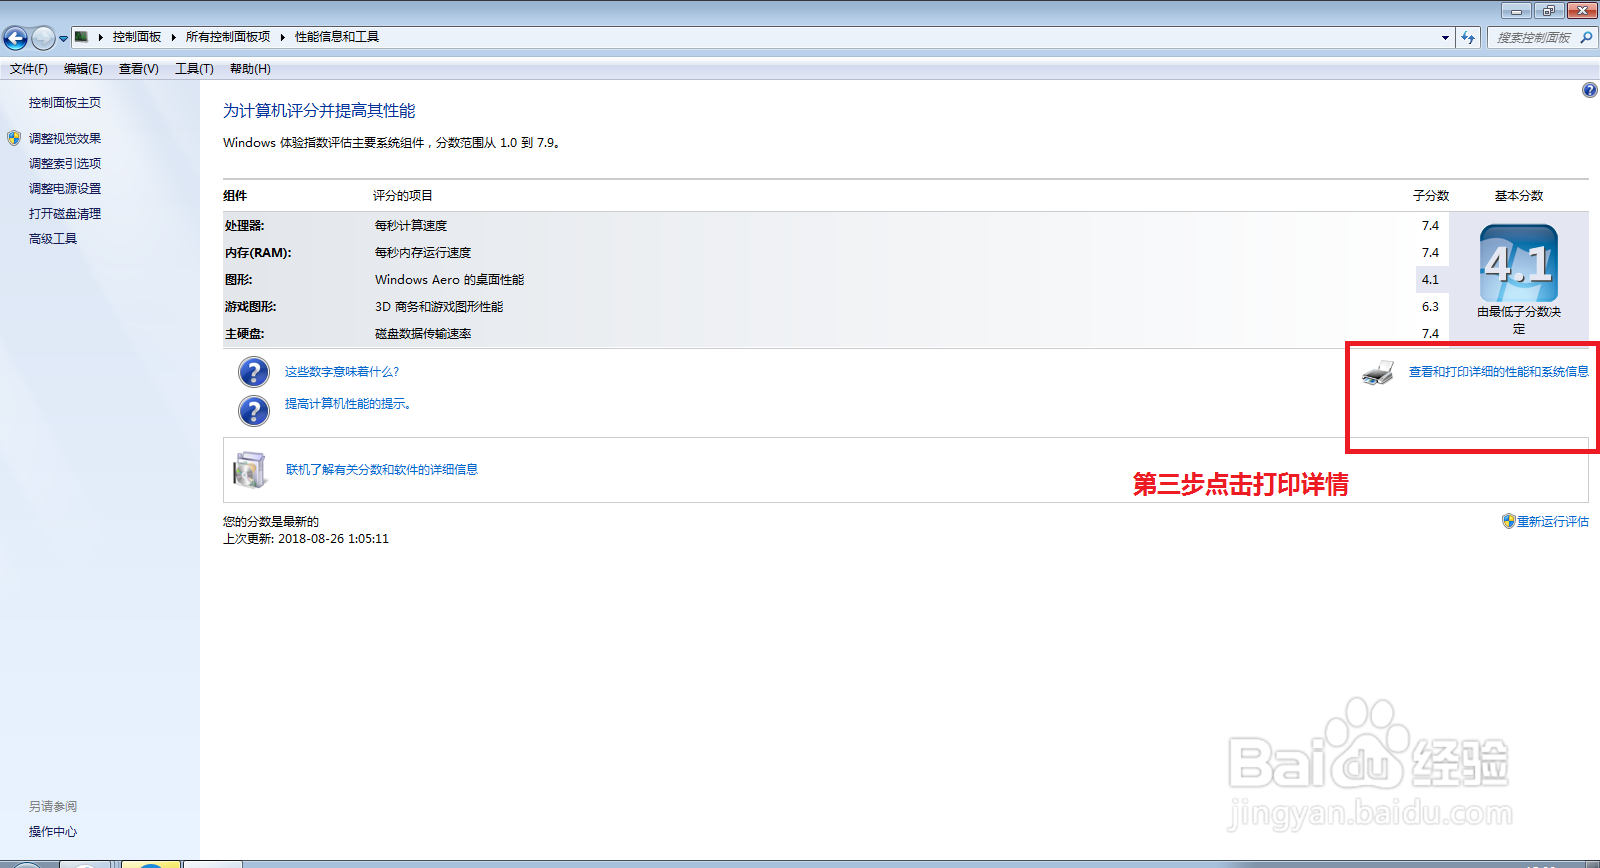1600x868 pixels.
Task: Click the window minimize button
Action: [1516, 11]
